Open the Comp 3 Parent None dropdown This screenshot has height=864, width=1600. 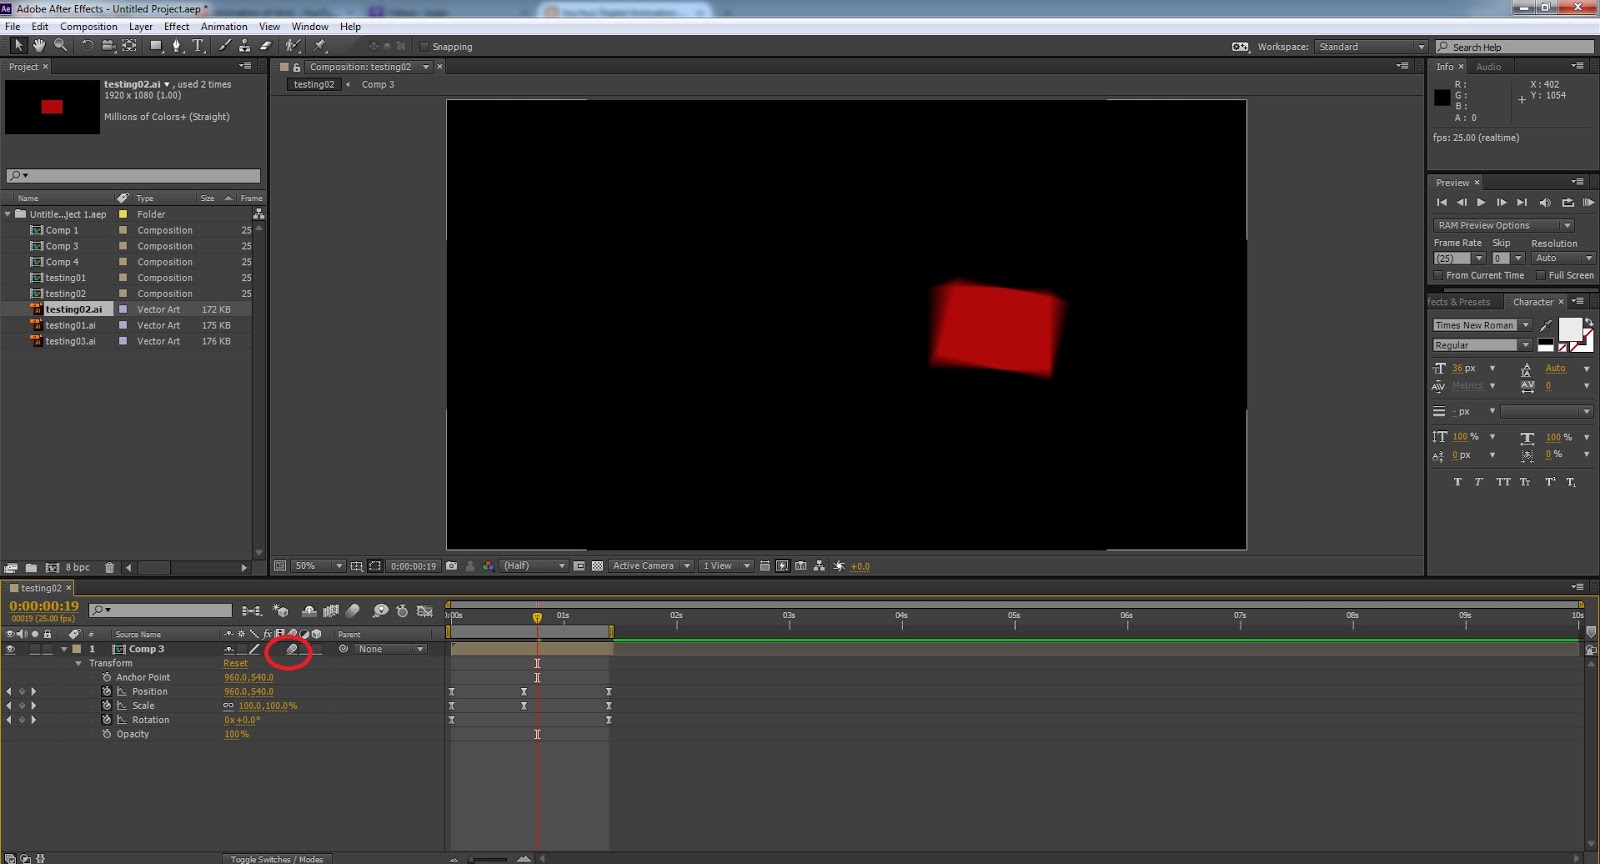point(390,649)
